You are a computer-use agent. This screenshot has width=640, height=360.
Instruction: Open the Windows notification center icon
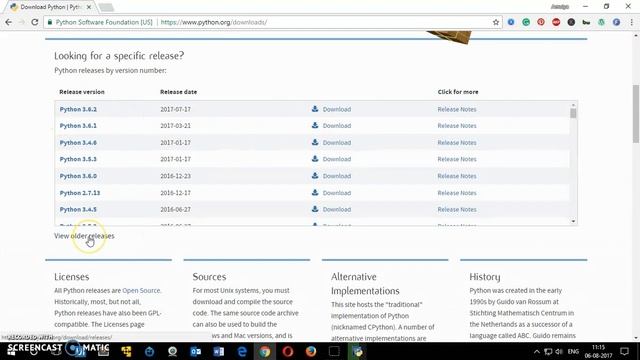click(624, 351)
